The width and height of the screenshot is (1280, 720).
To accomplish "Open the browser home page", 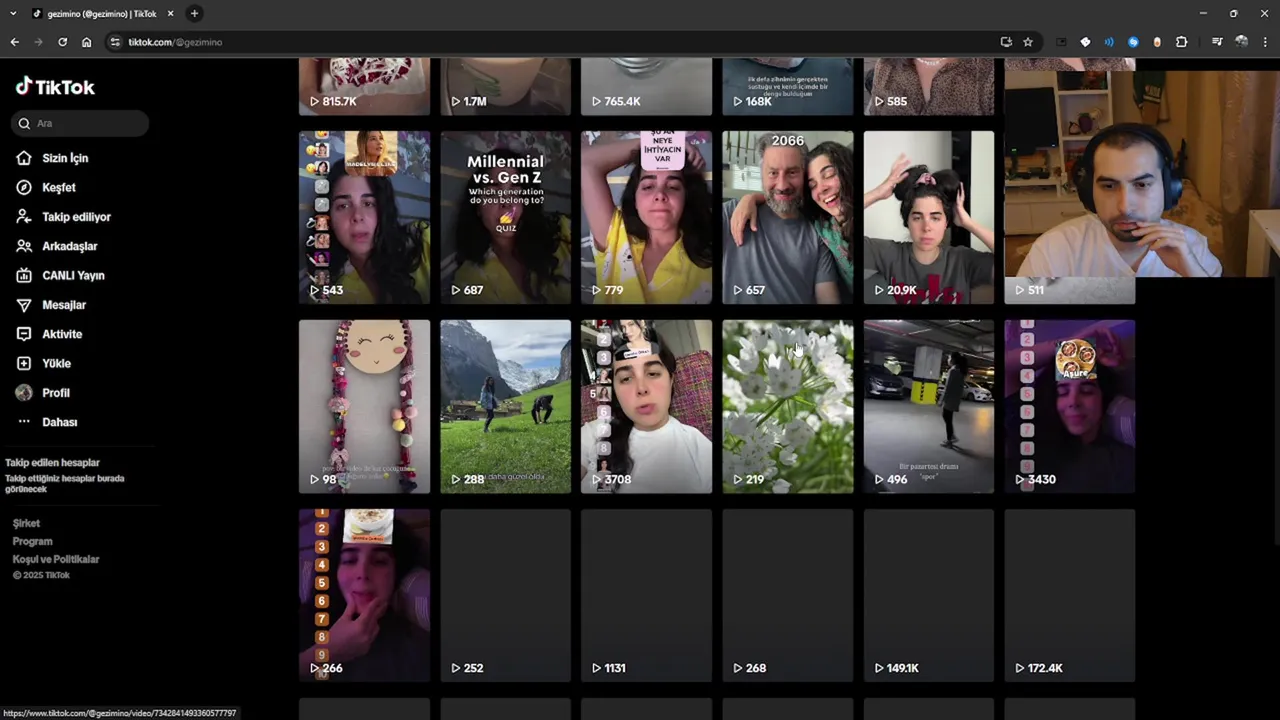I will click(86, 42).
